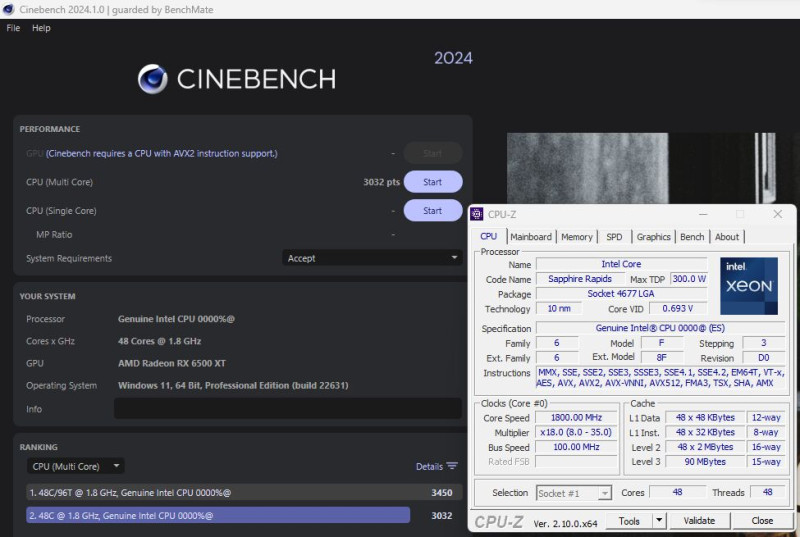This screenshot has height=537, width=800.
Task: Click the L1 Data 48 x 48 KBytes value
Action: click(705, 418)
